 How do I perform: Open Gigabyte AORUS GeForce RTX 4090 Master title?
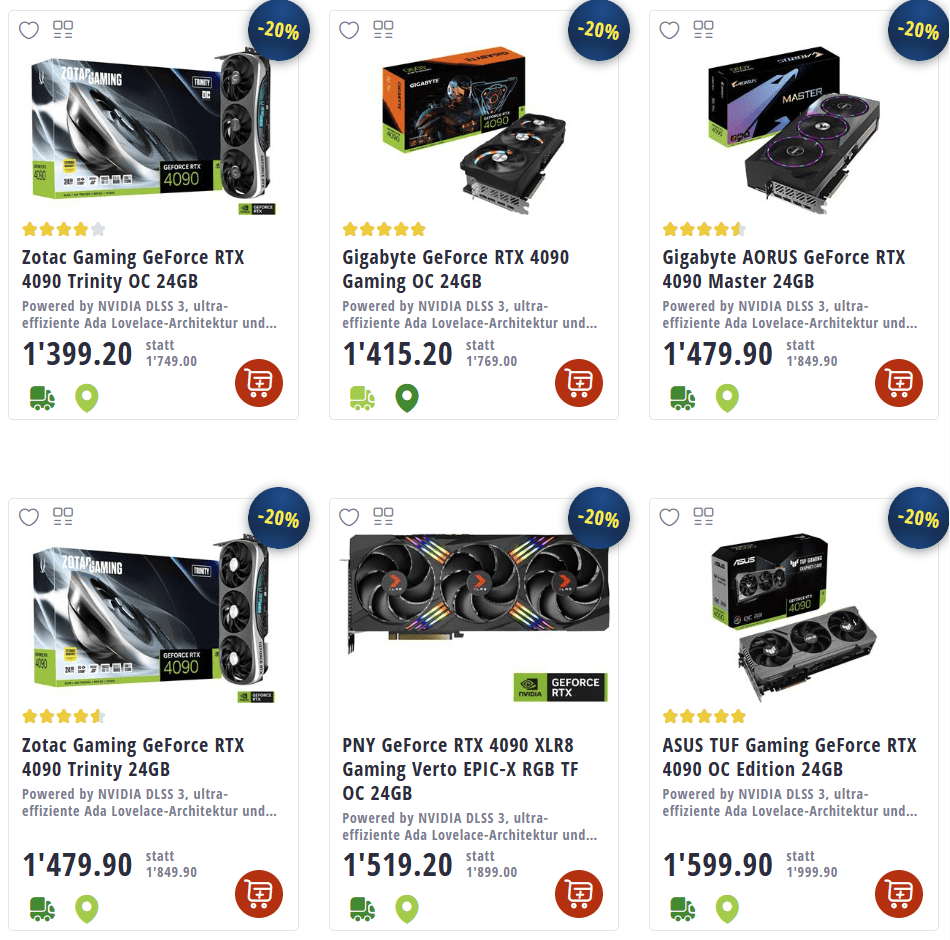783,269
